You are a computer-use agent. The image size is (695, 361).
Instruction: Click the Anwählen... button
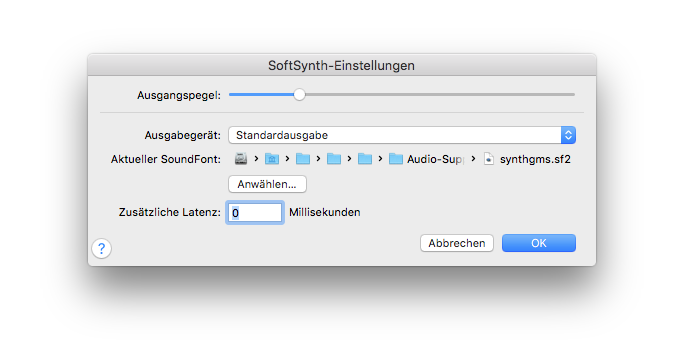(x=267, y=184)
